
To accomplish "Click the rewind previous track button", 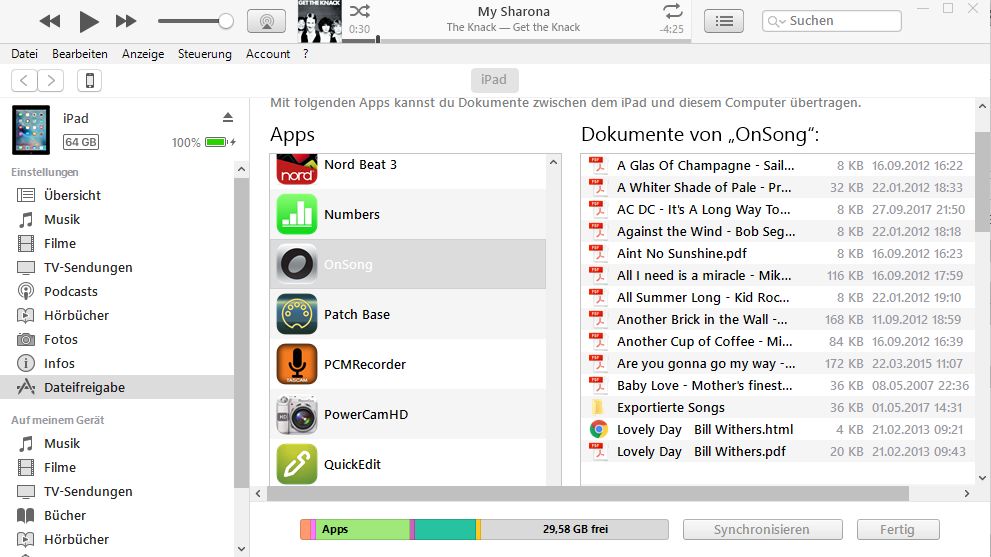I will point(50,21).
